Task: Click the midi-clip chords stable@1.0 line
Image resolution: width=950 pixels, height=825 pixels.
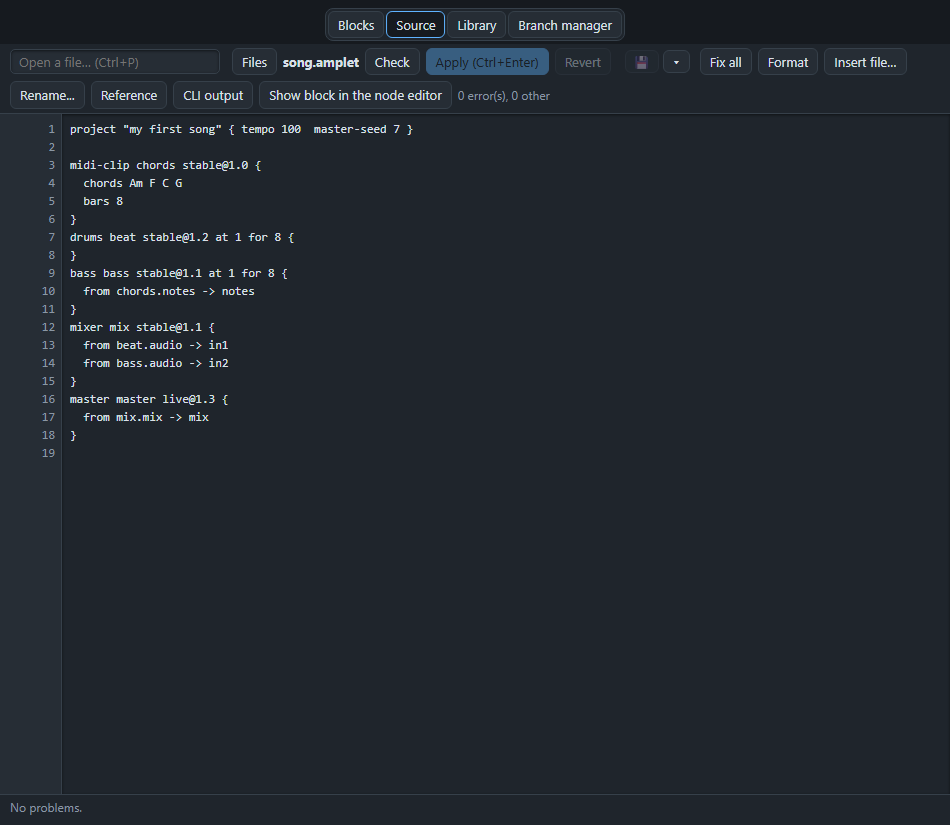Action: click(x=165, y=165)
